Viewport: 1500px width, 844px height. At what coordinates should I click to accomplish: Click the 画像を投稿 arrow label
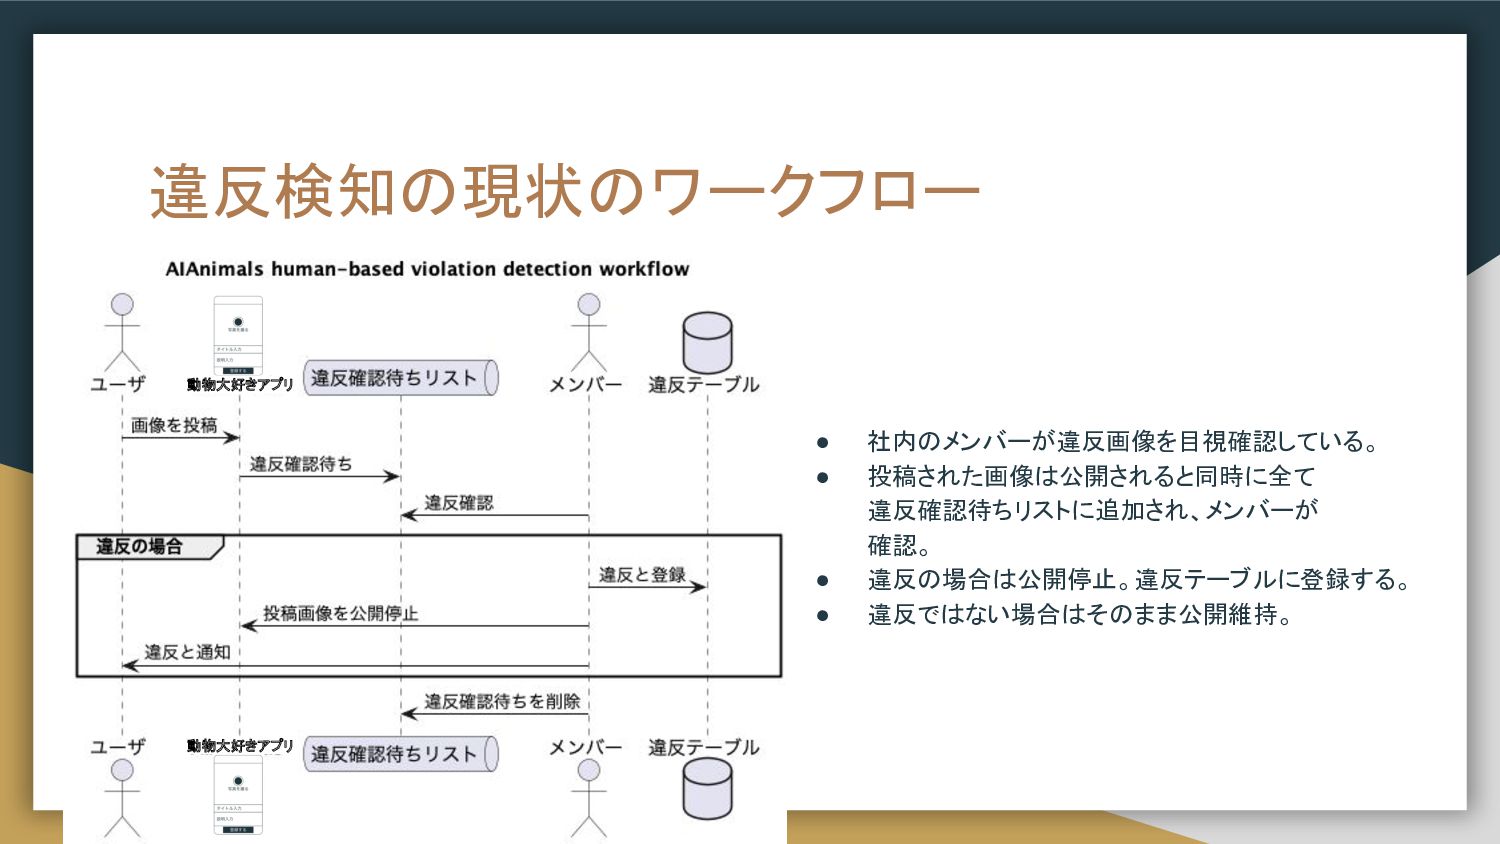(x=174, y=425)
